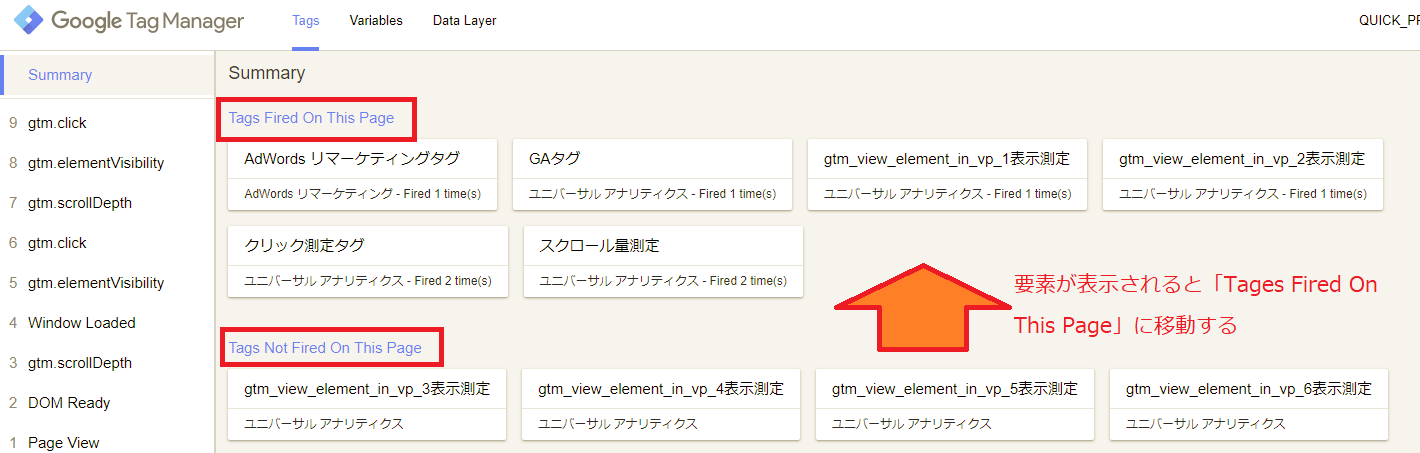Open the GAタグ tag card

652,175
